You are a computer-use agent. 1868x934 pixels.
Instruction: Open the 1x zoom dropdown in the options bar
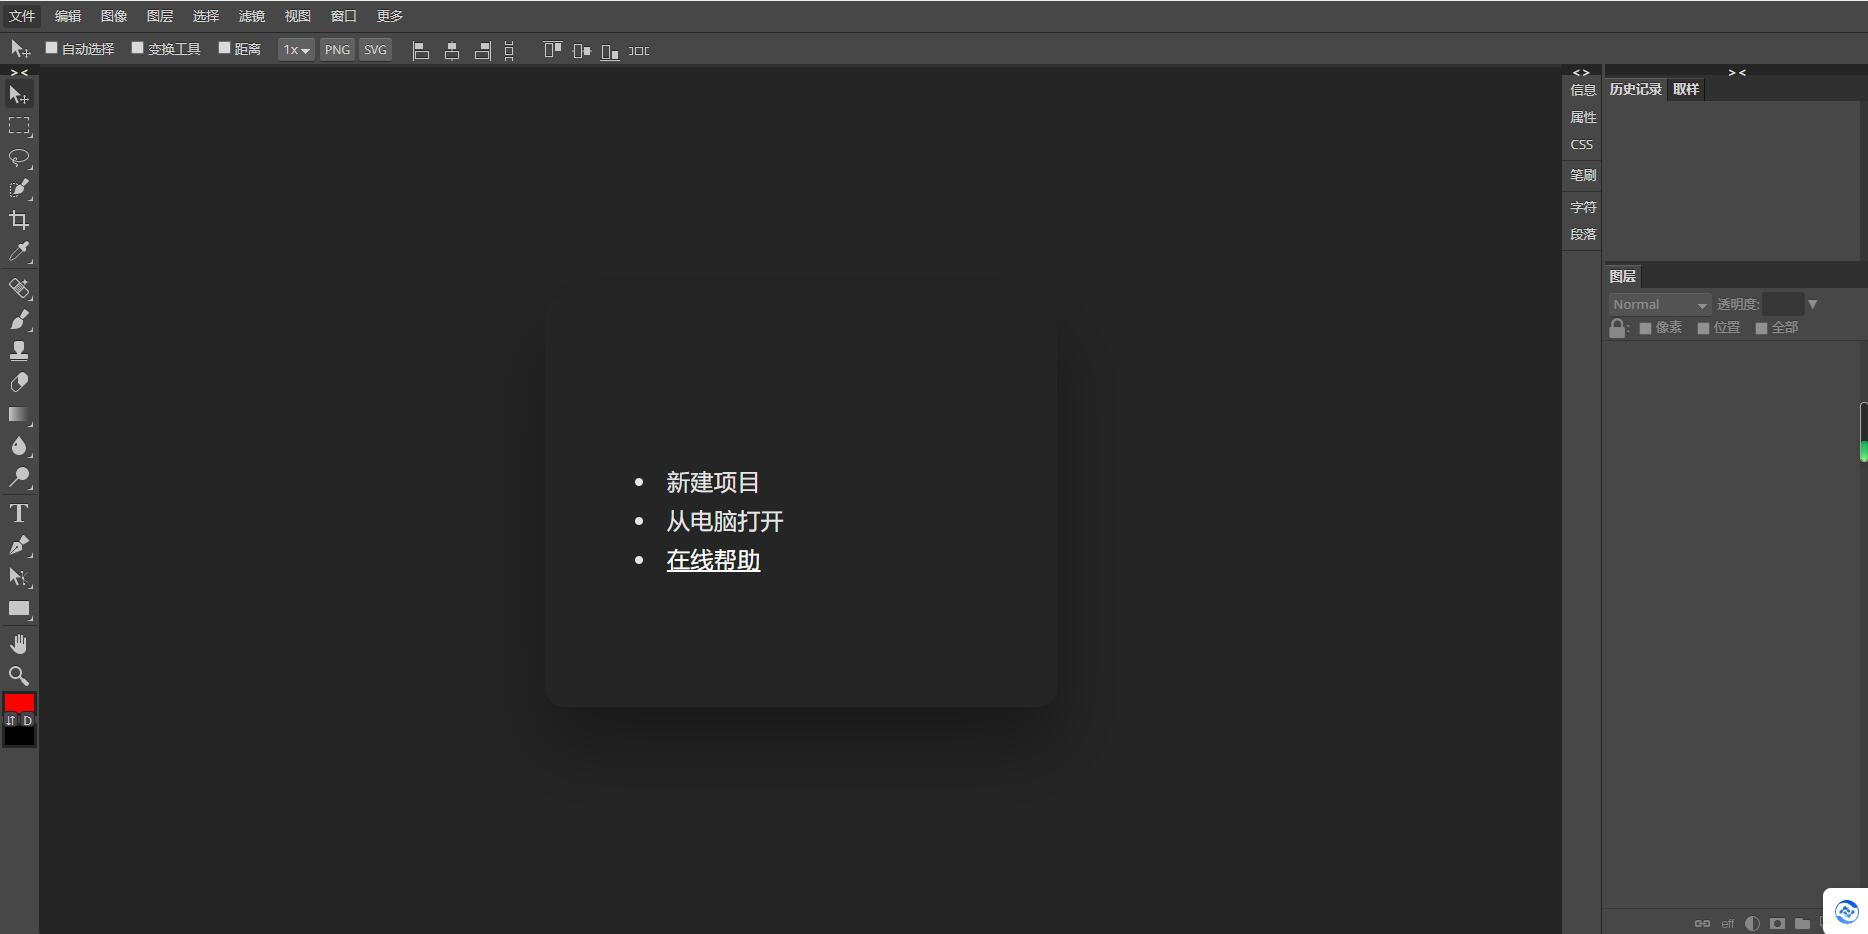click(295, 49)
